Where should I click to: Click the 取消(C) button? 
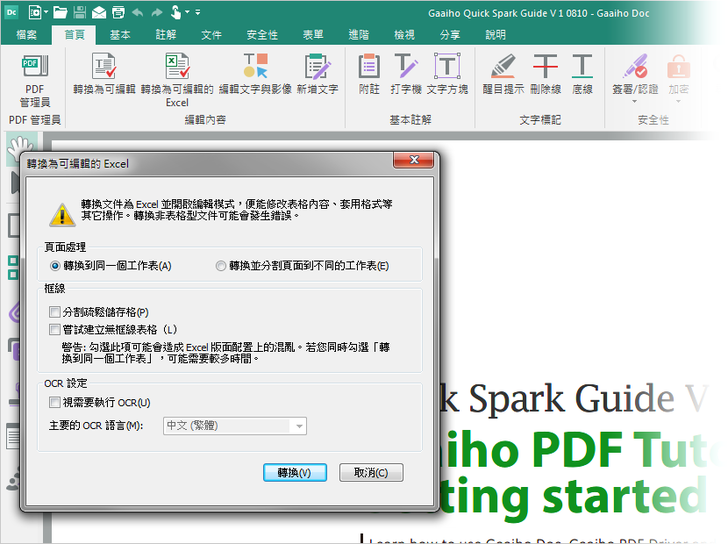(x=371, y=473)
